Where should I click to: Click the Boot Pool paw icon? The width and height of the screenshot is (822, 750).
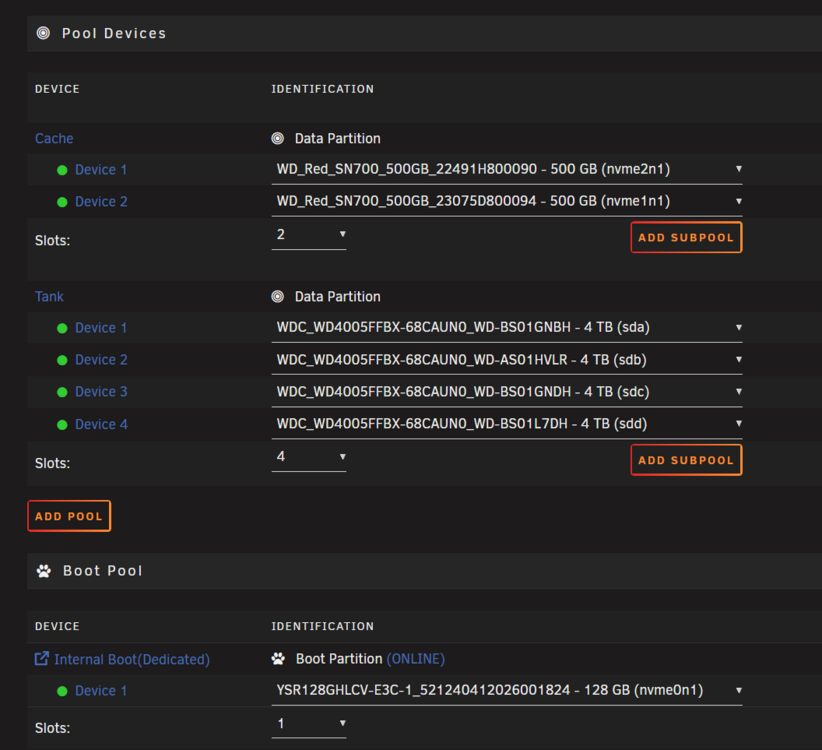point(44,571)
